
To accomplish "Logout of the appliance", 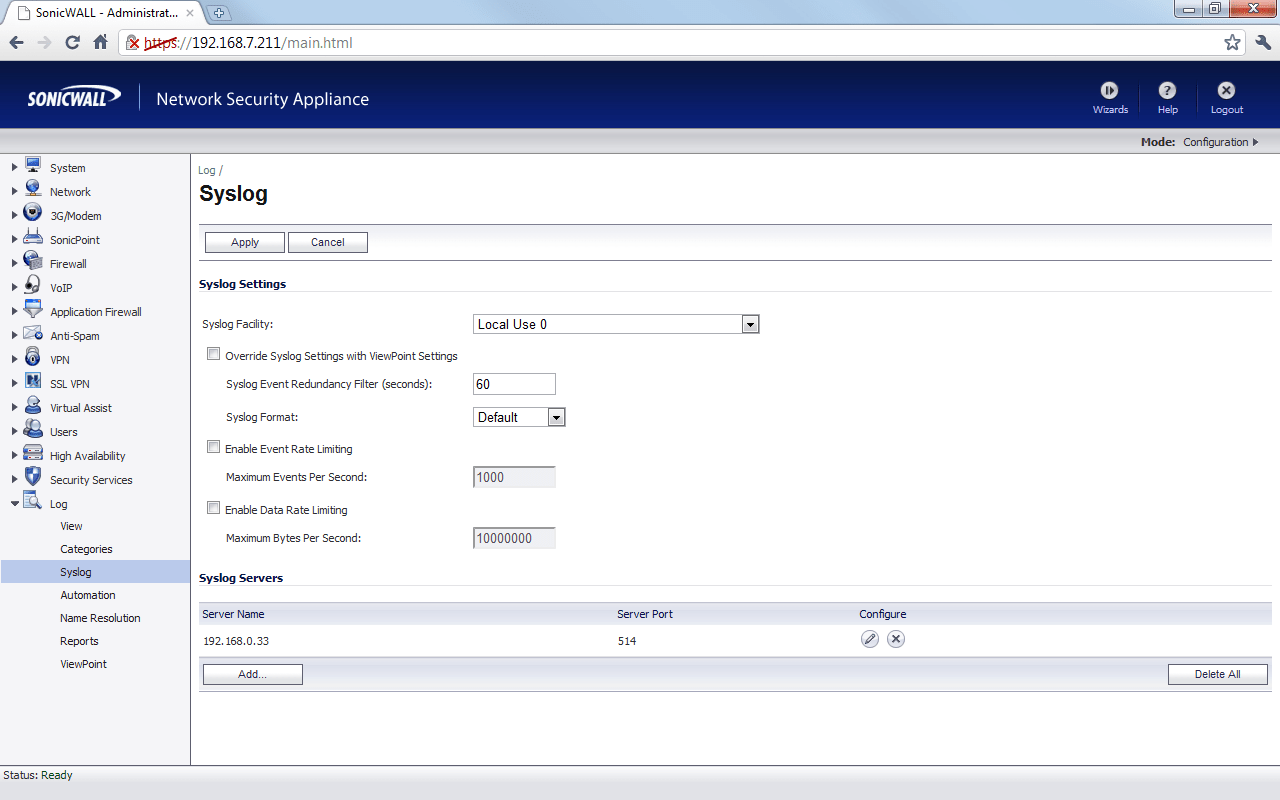I will coord(1225,97).
